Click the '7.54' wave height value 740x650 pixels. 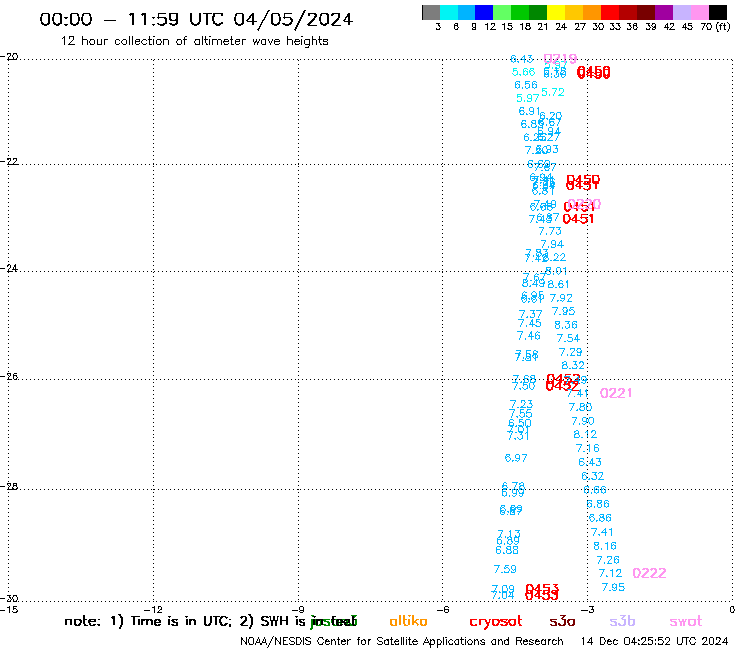[x=568, y=338]
